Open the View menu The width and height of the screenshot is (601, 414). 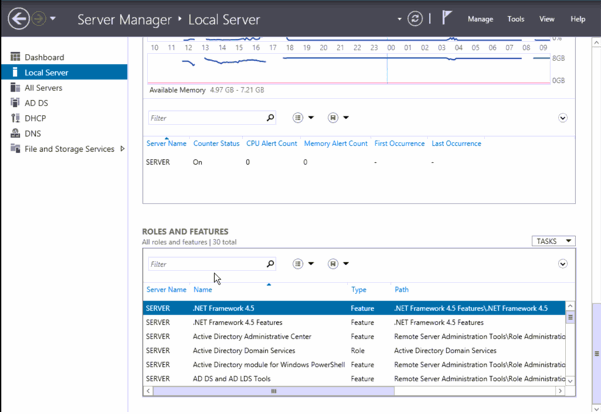pyautogui.click(x=547, y=19)
